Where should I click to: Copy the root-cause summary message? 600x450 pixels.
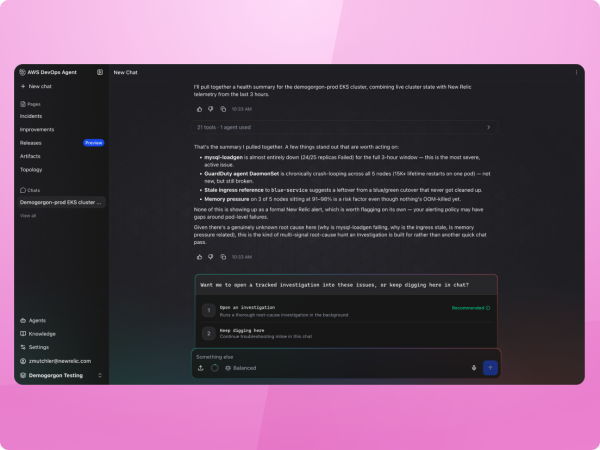223,257
